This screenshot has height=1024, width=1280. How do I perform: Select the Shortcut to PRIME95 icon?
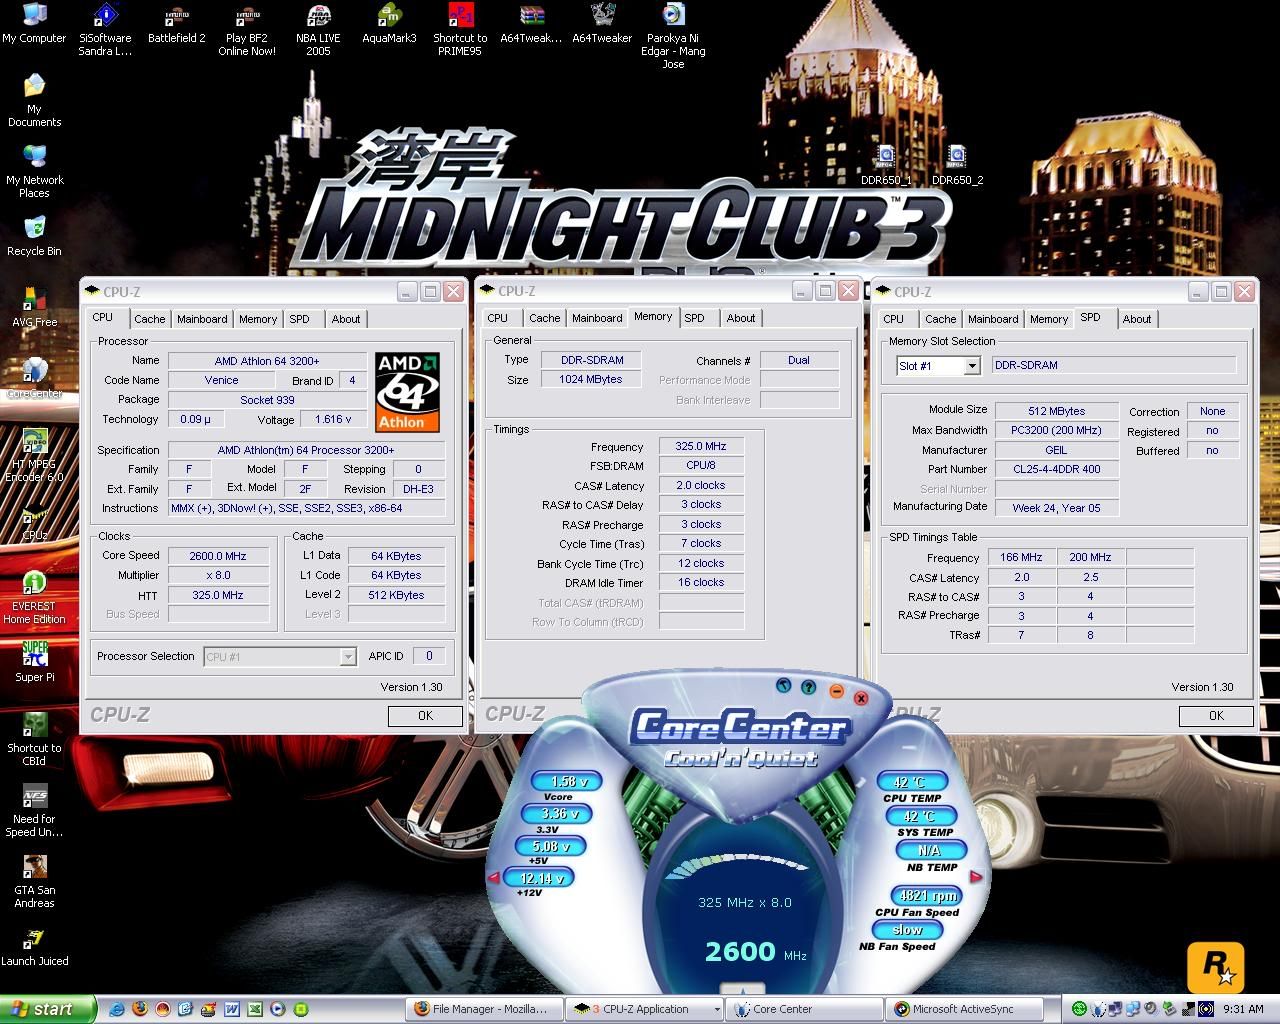pyautogui.click(x=460, y=30)
